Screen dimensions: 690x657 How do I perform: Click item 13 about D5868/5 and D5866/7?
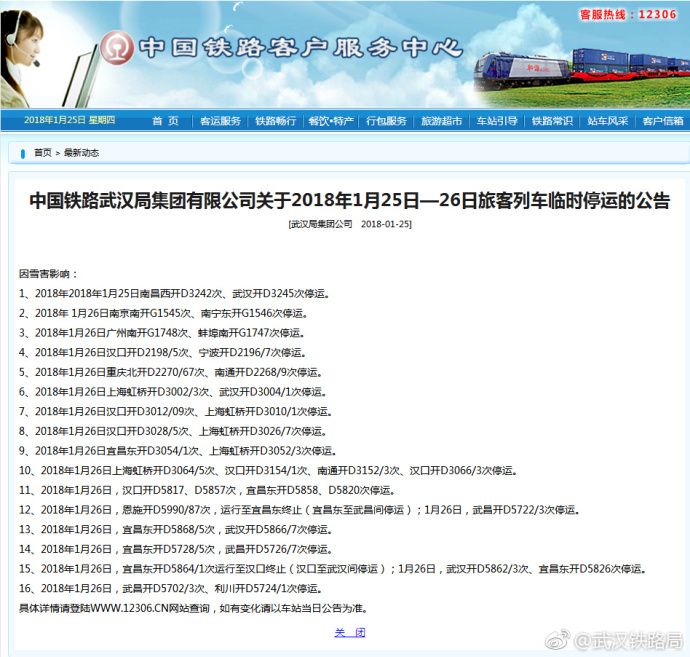point(176,529)
